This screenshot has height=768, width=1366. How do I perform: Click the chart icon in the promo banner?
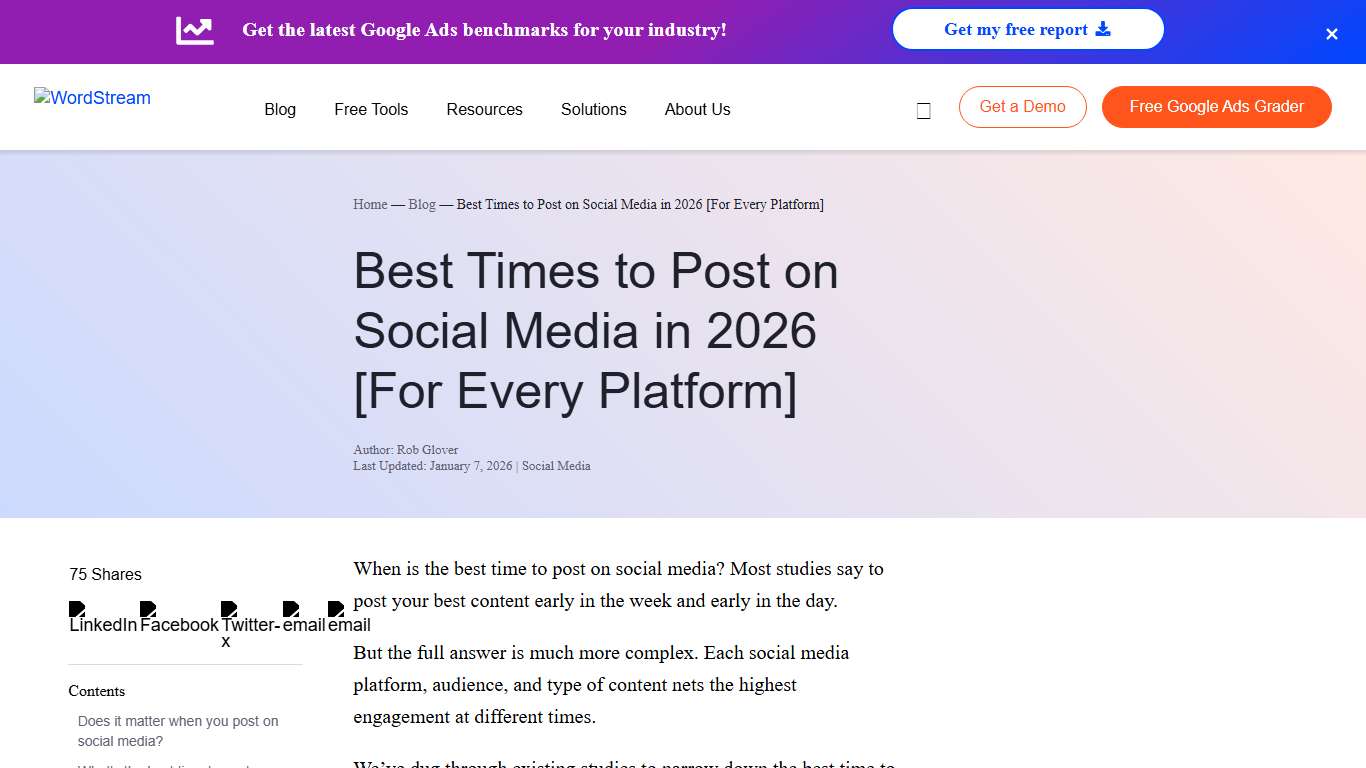[194, 30]
